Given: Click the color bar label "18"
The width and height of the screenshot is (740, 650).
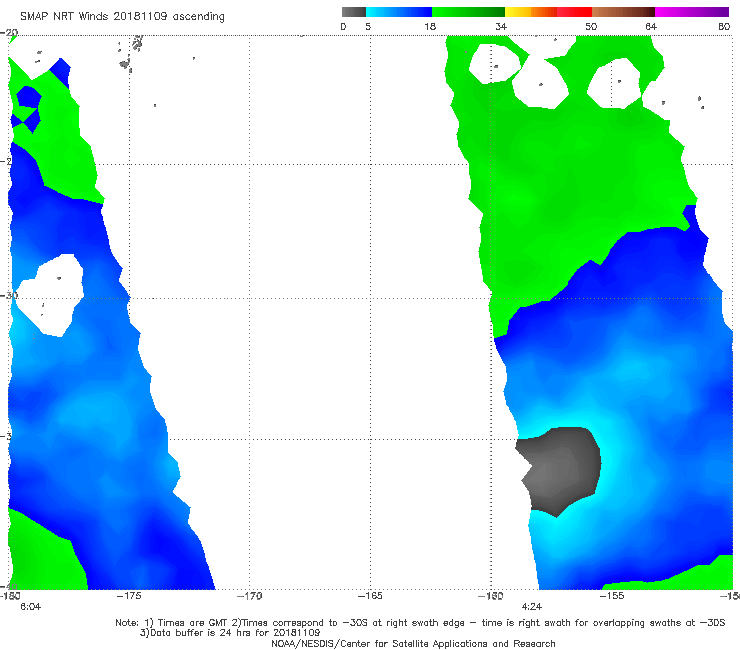Looking at the screenshot, I should point(430,26).
